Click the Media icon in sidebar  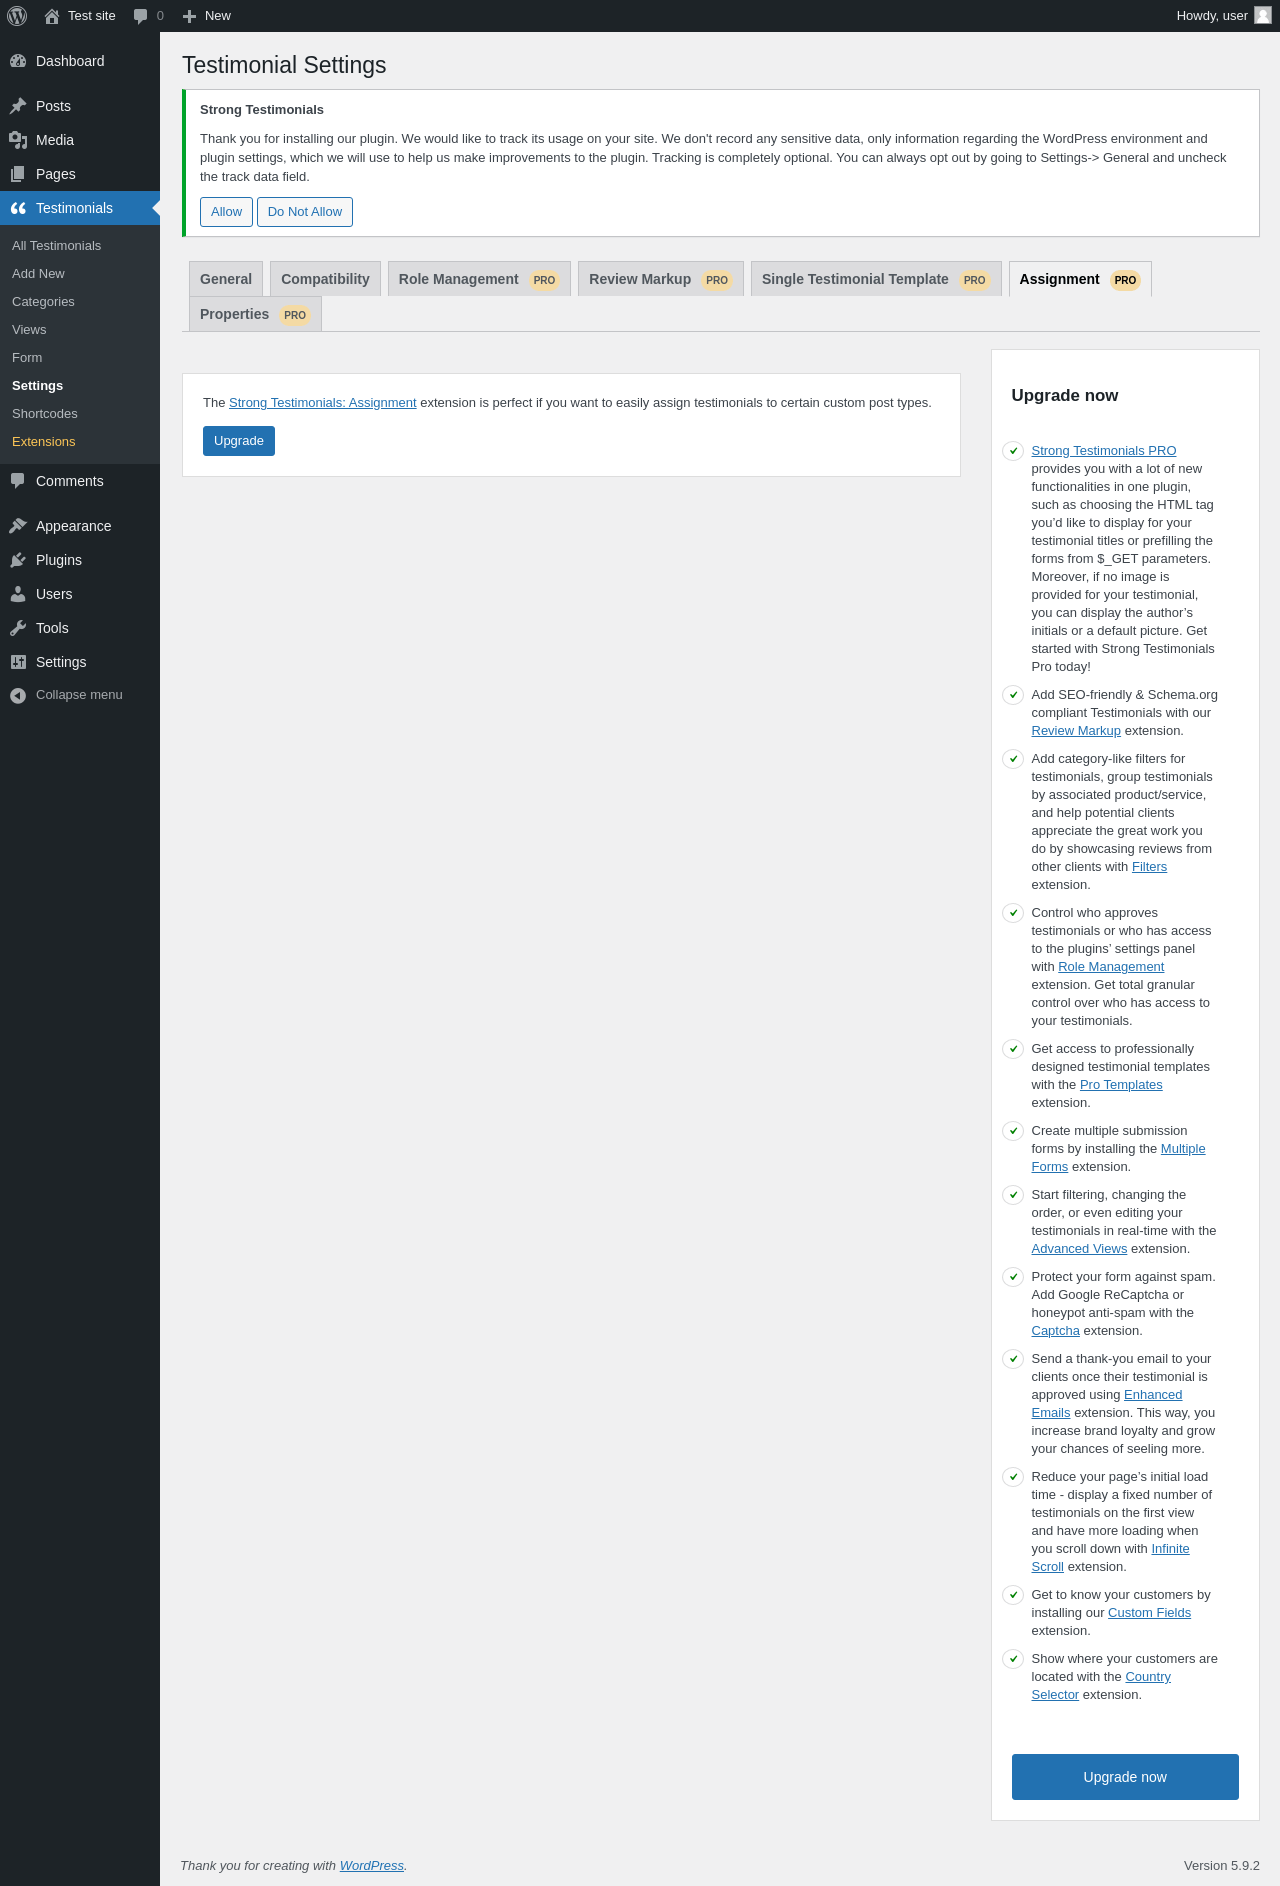point(18,140)
